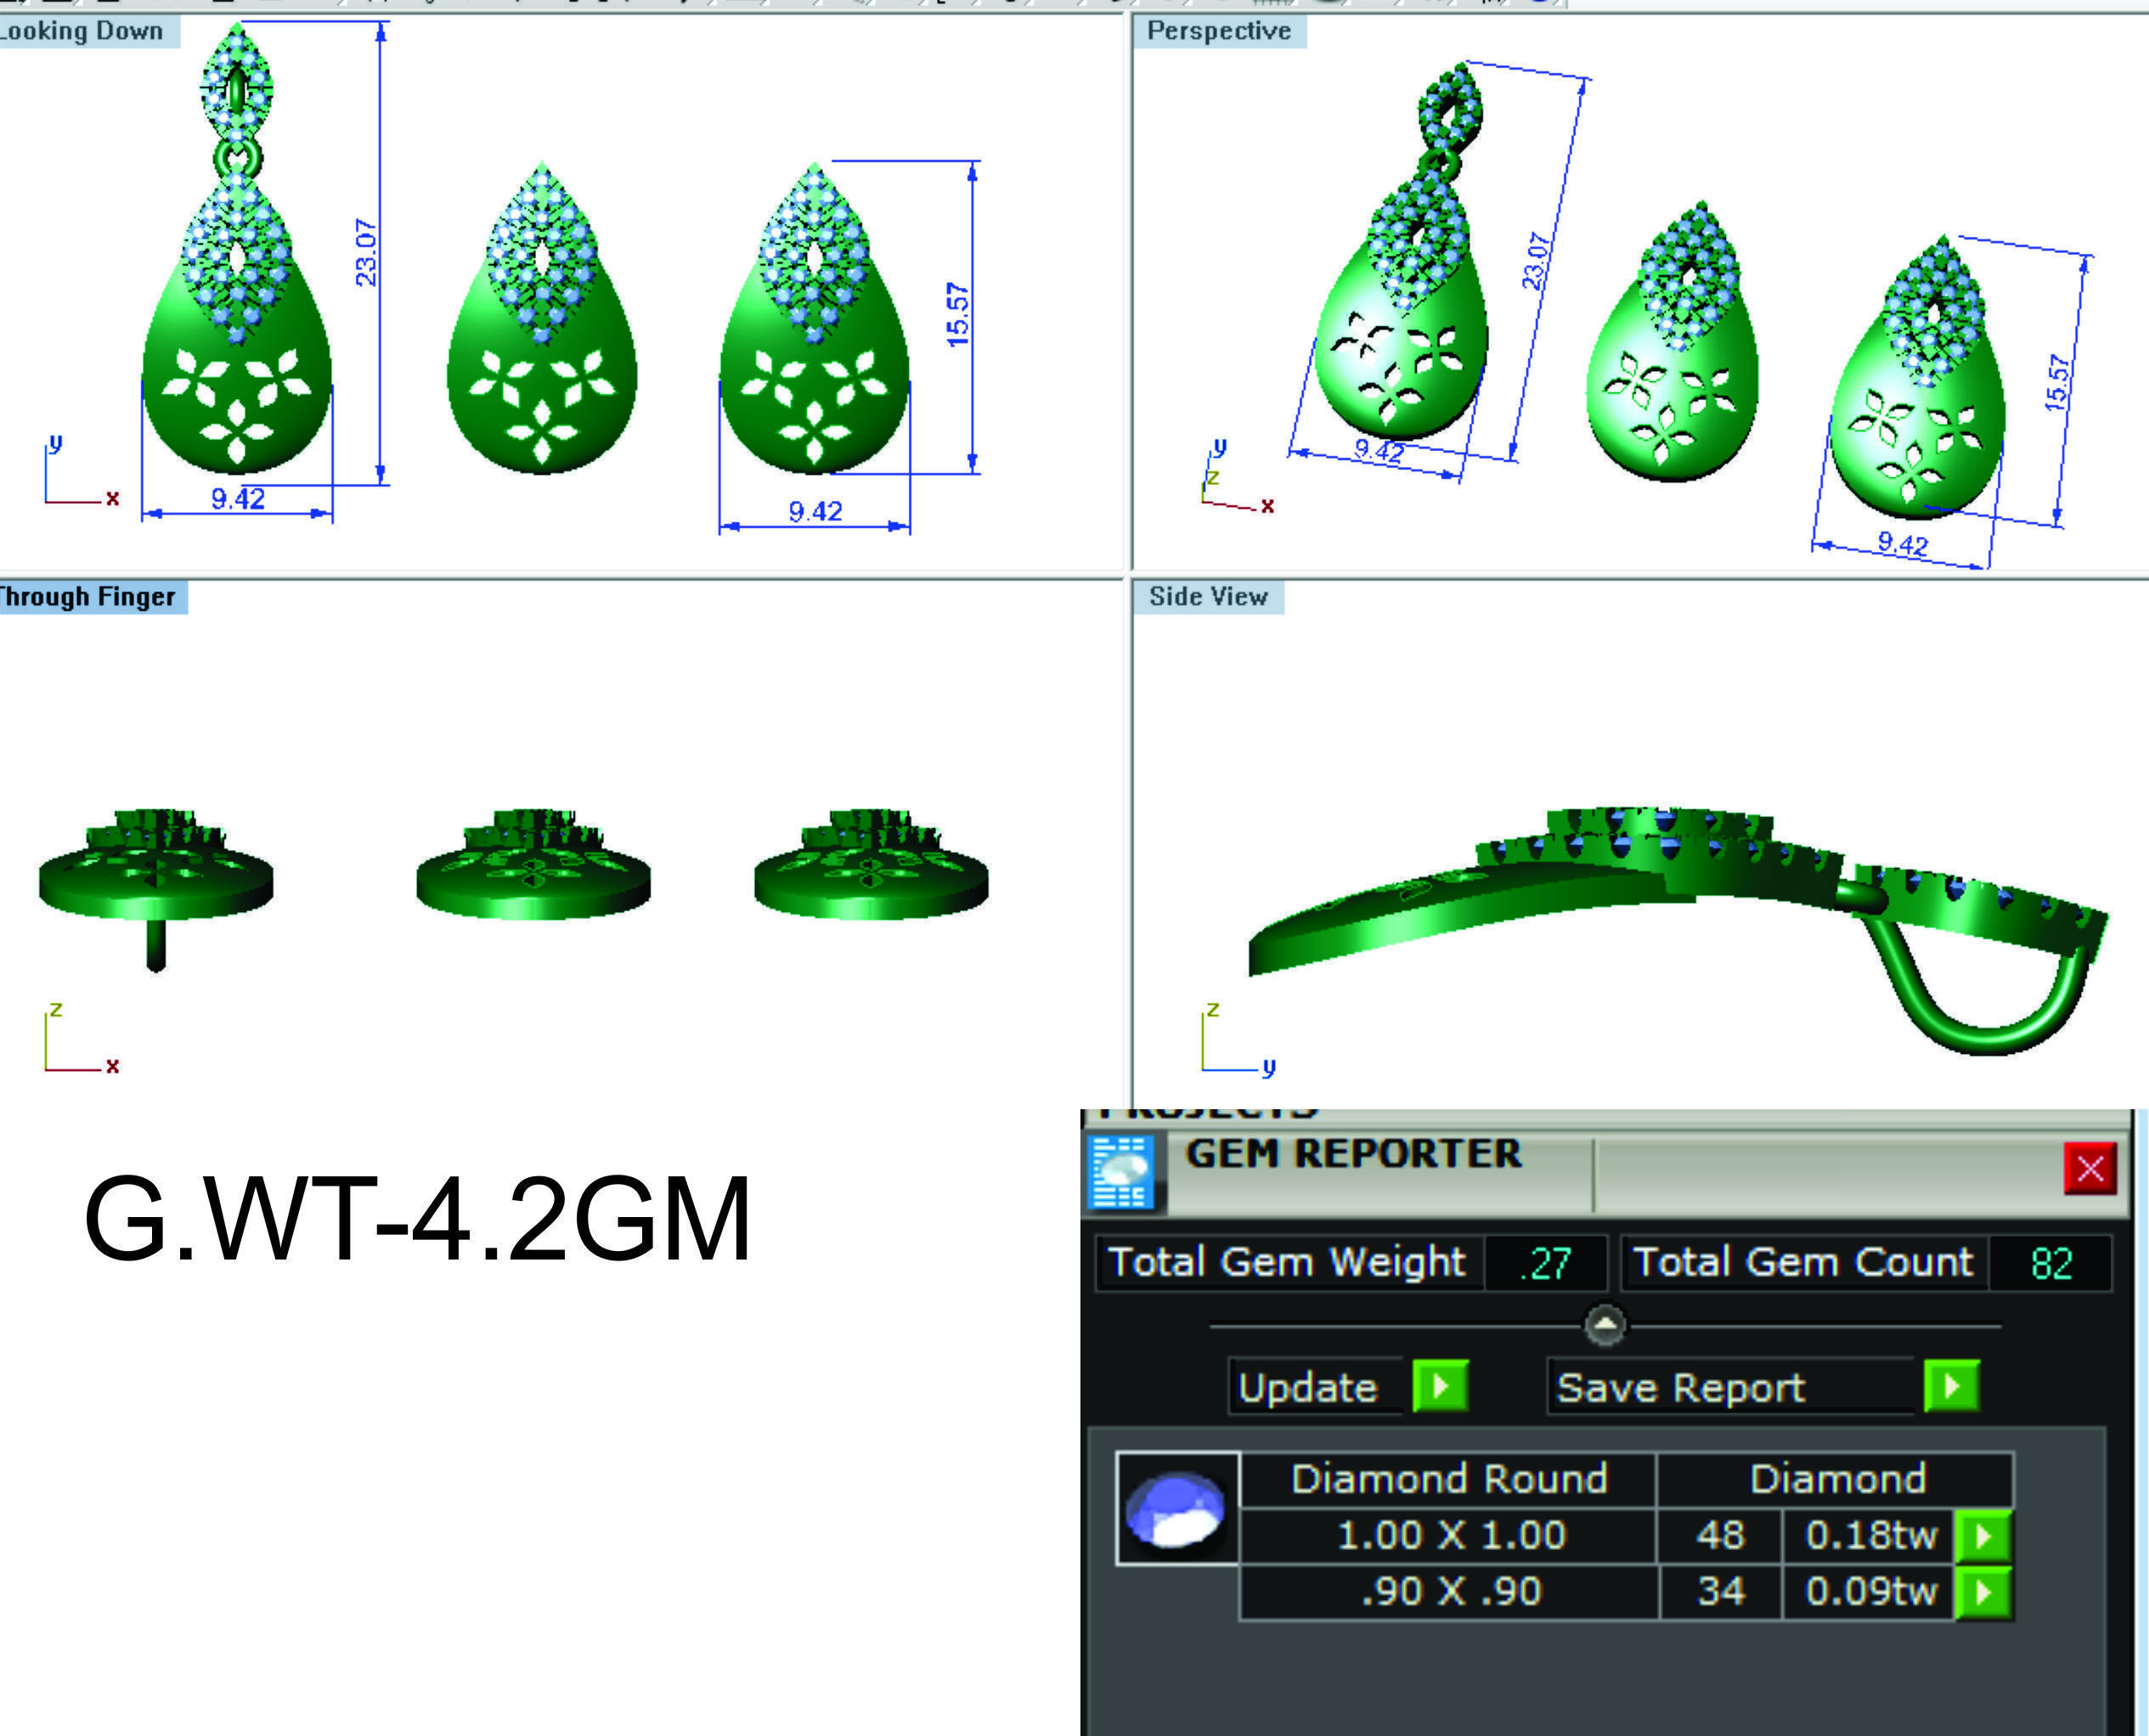Collapse the gem totals with the round up-arrow
The width and height of the screenshot is (2149, 1736).
pyautogui.click(x=1605, y=1325)
